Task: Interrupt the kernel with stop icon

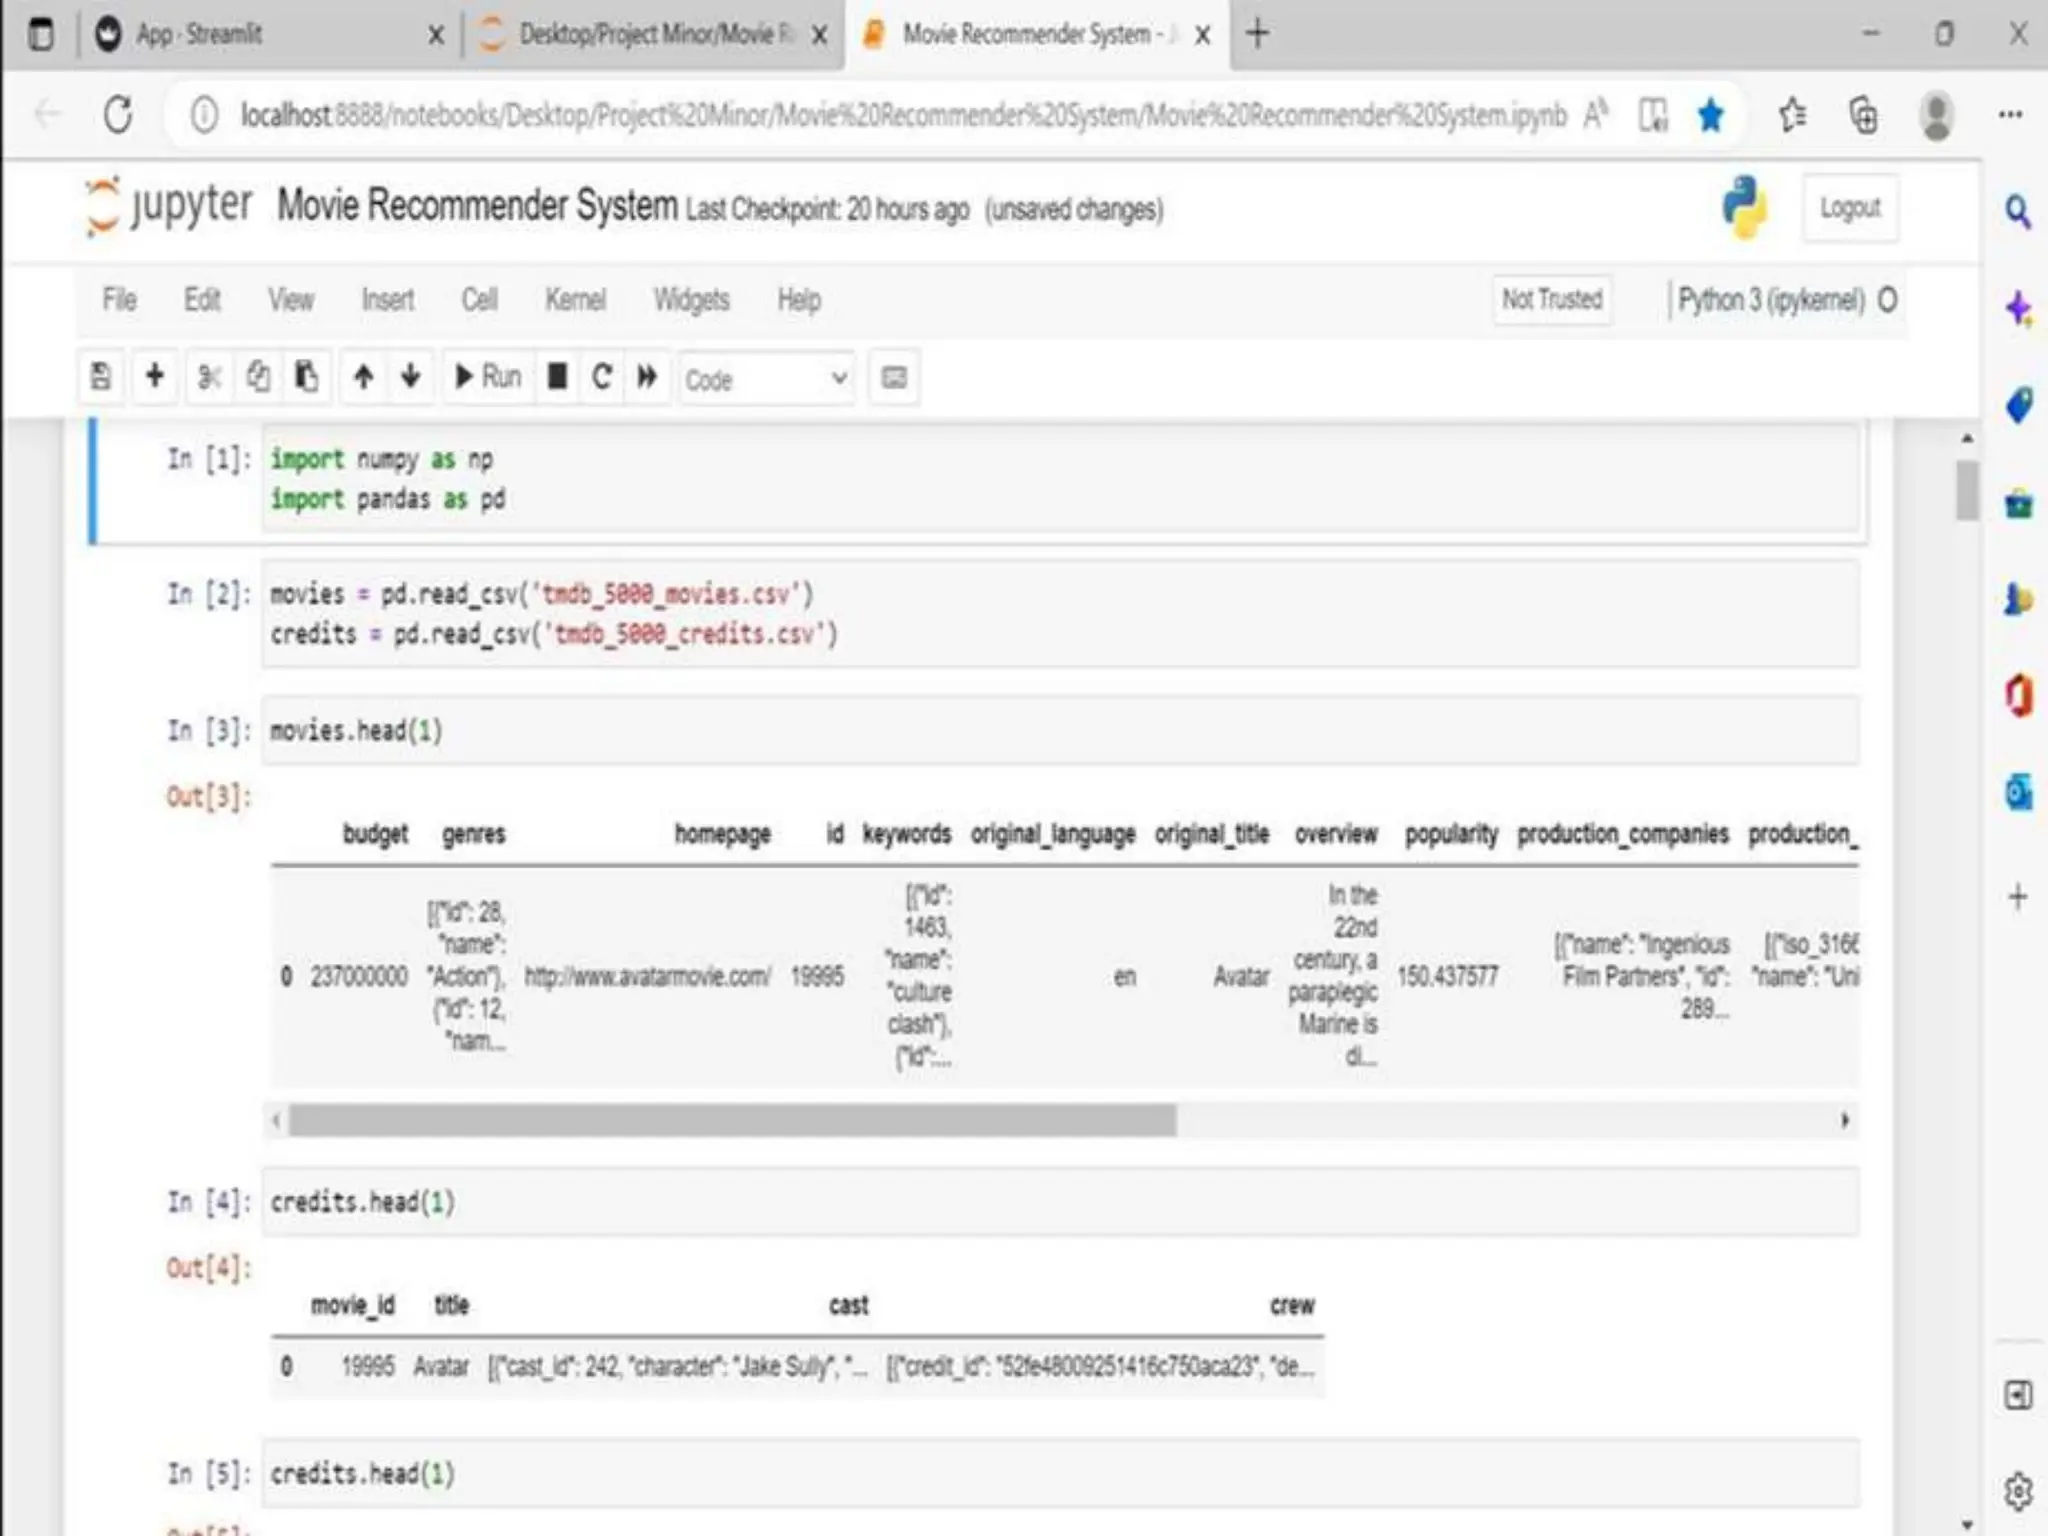Action: [x=558, y=377]
